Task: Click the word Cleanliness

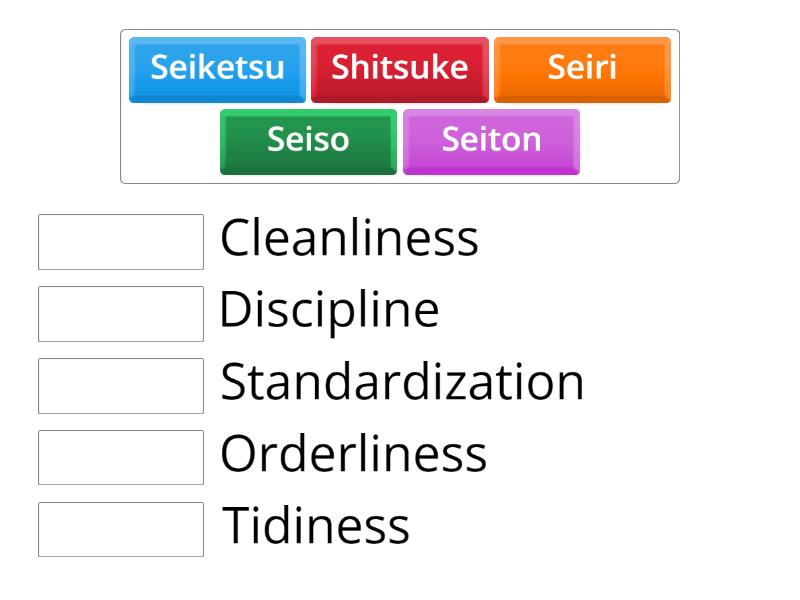Action: point(350,238)
